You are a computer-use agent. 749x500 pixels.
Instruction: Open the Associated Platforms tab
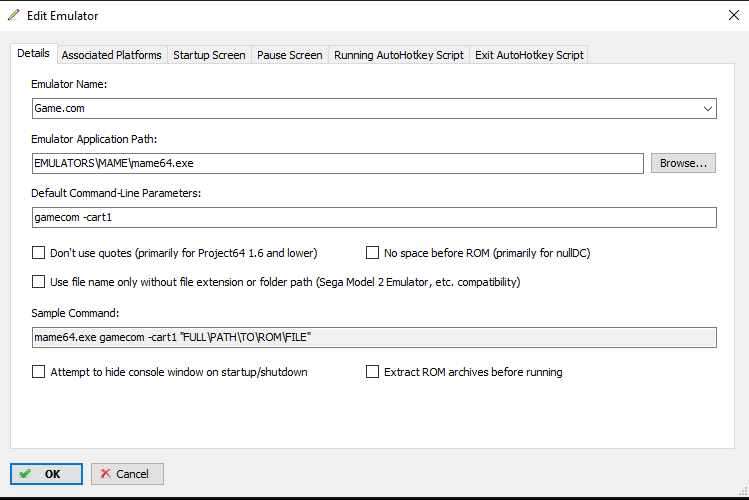(x=111, y=55)
